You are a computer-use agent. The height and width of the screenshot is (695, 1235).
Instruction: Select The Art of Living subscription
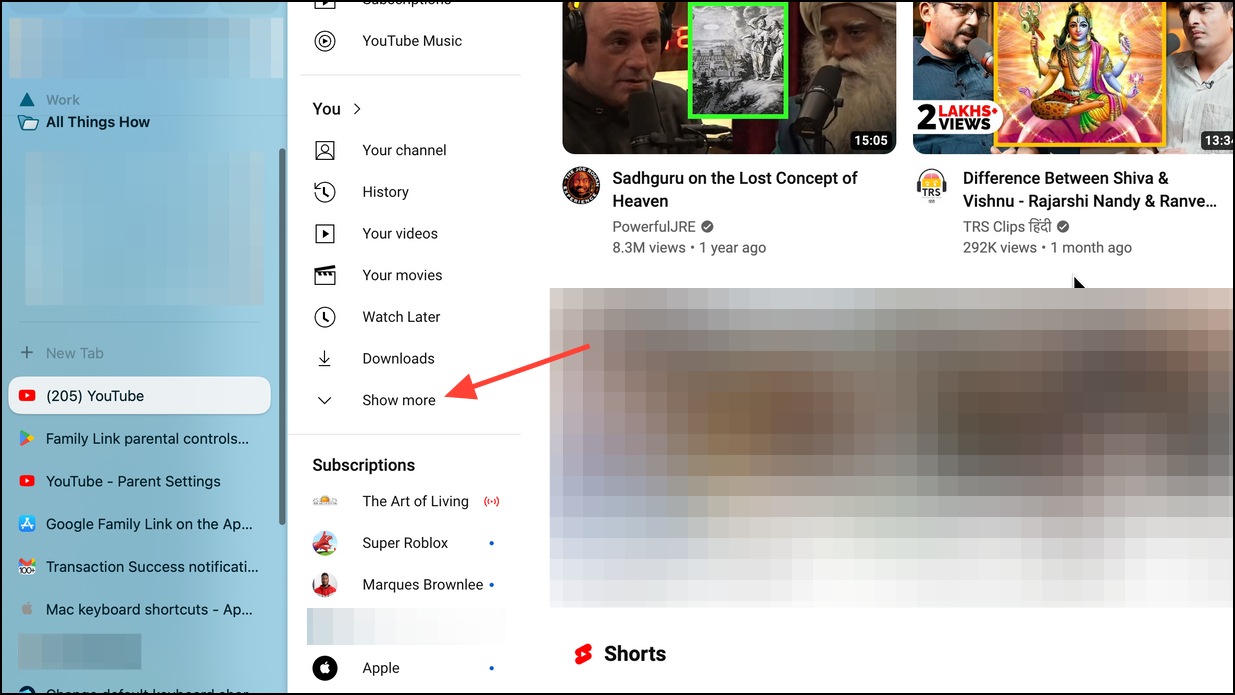tap(415, 501)
